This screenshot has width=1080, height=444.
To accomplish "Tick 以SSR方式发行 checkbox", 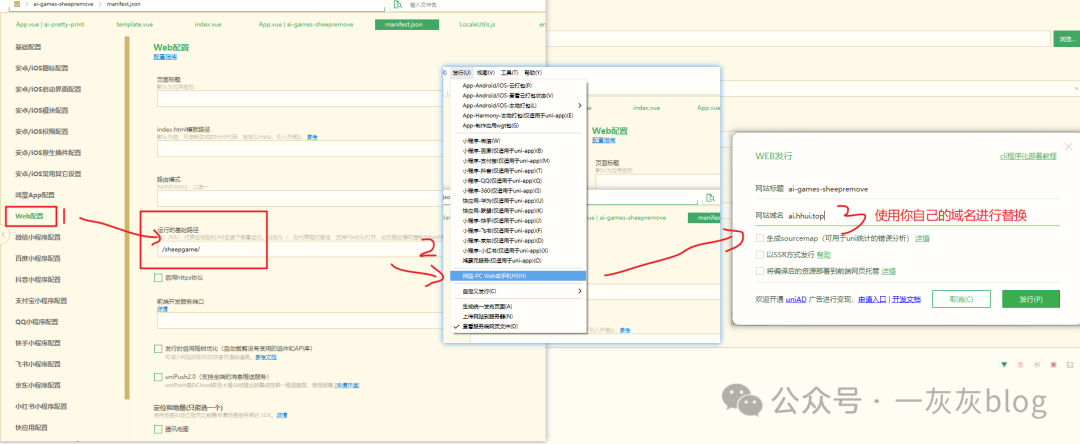I will pos(760,255).
